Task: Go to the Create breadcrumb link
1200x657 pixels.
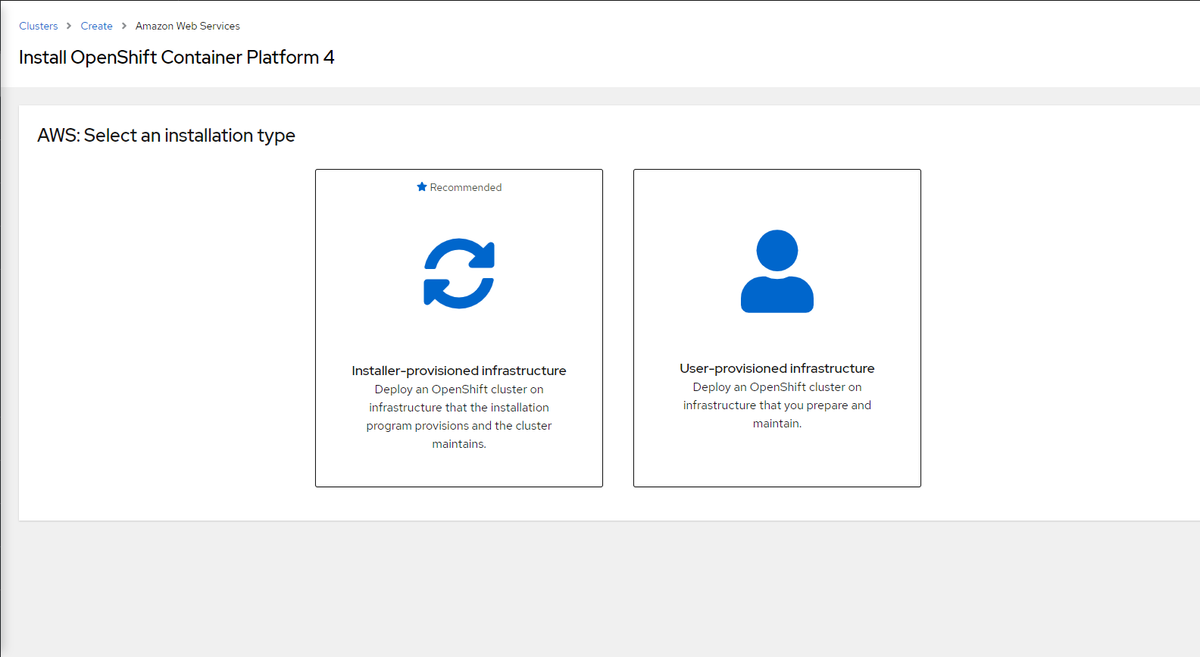Action: [96, 26]
